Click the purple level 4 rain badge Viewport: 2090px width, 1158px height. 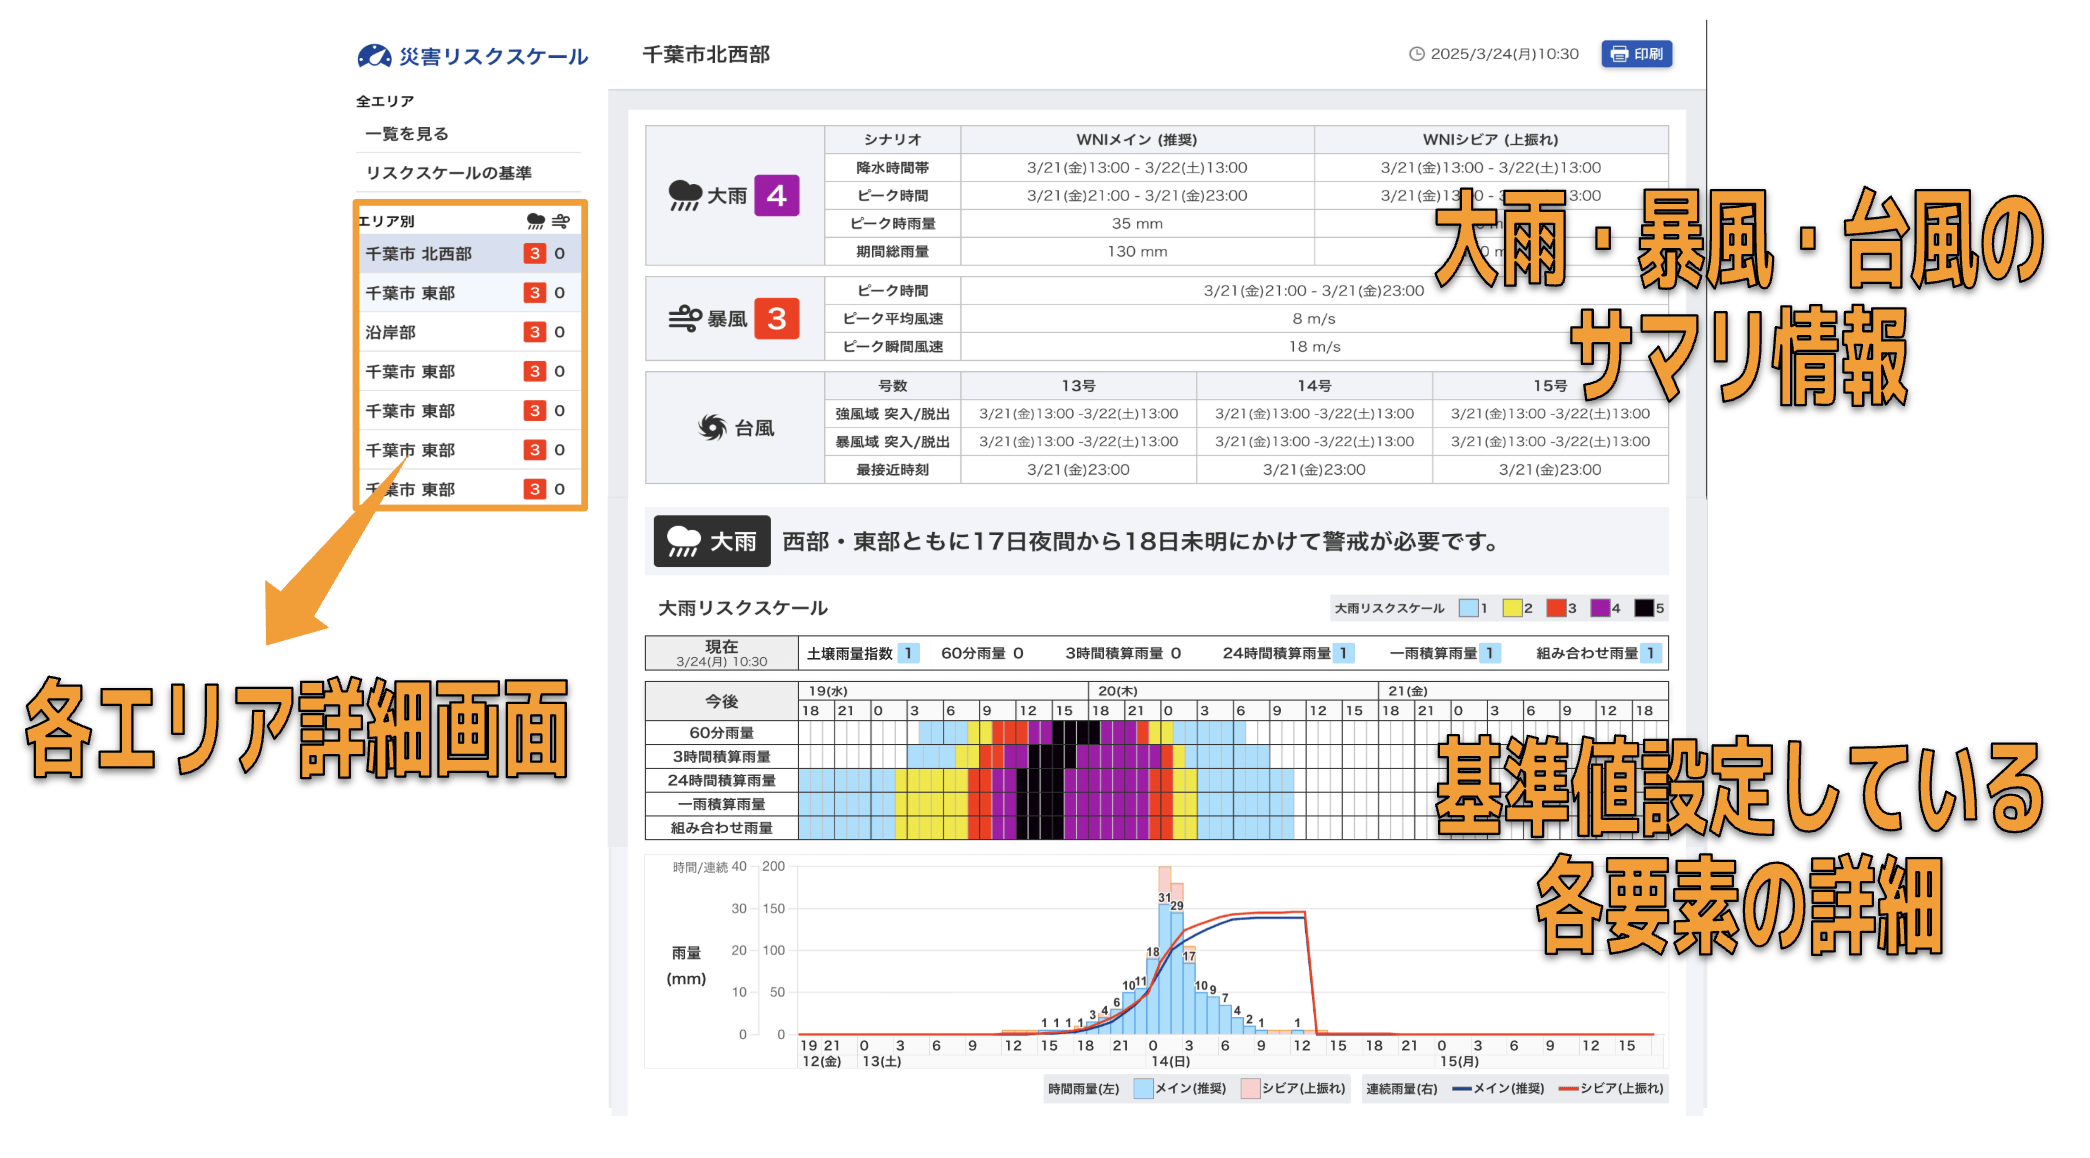pyautogui.click(x=776, y=195)
